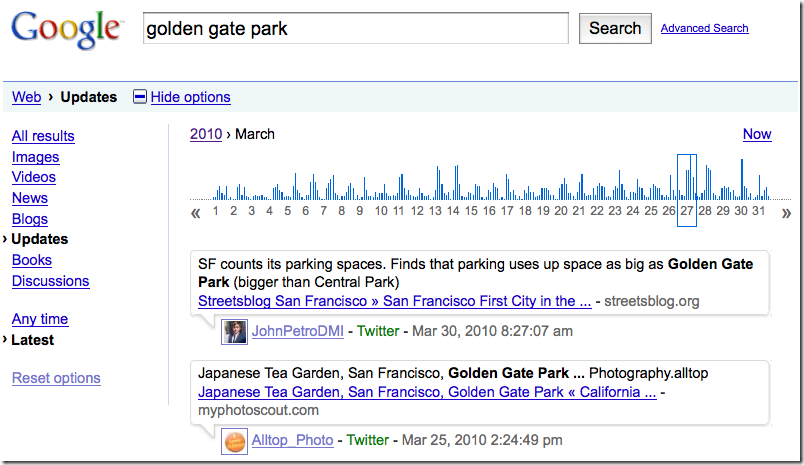Select day 31 on the March timeline
This screenshot has height=465, width=804.
point(759,211)
